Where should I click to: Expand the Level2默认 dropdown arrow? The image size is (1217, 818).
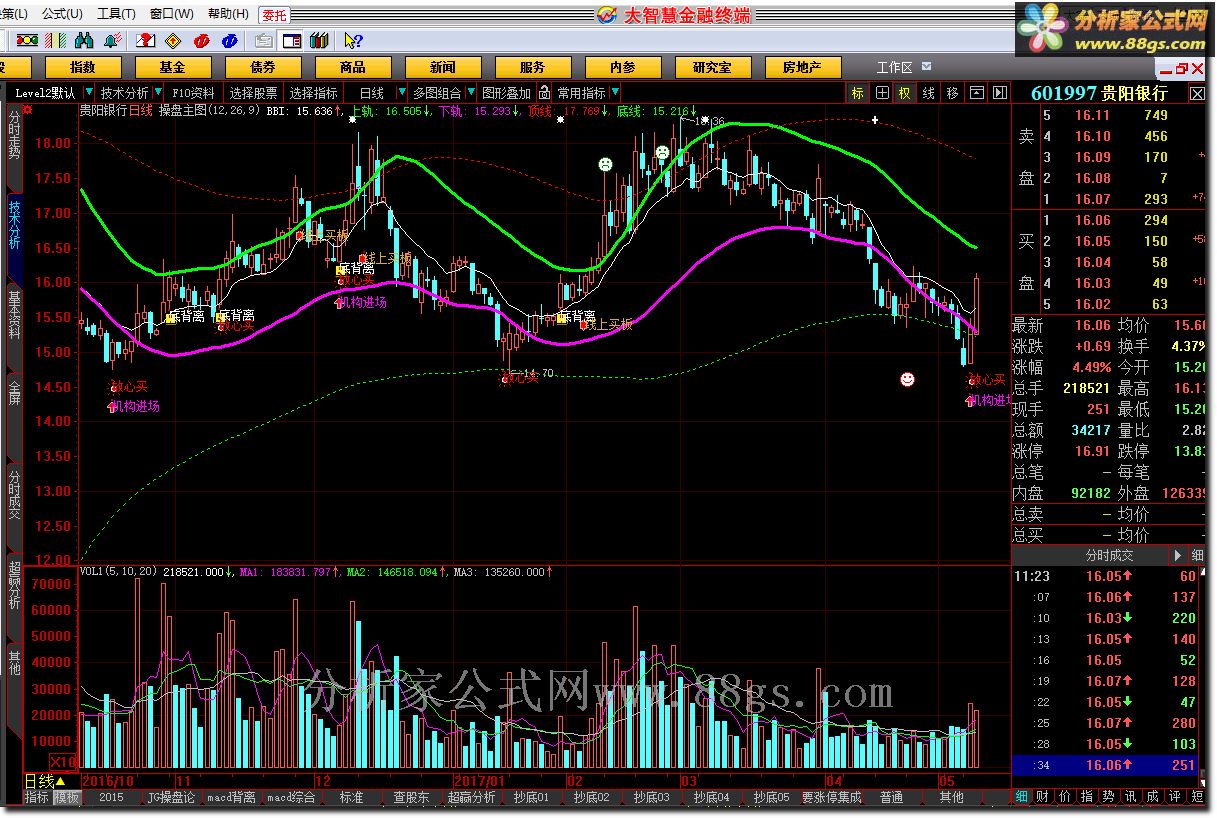[x=88, y=93]
